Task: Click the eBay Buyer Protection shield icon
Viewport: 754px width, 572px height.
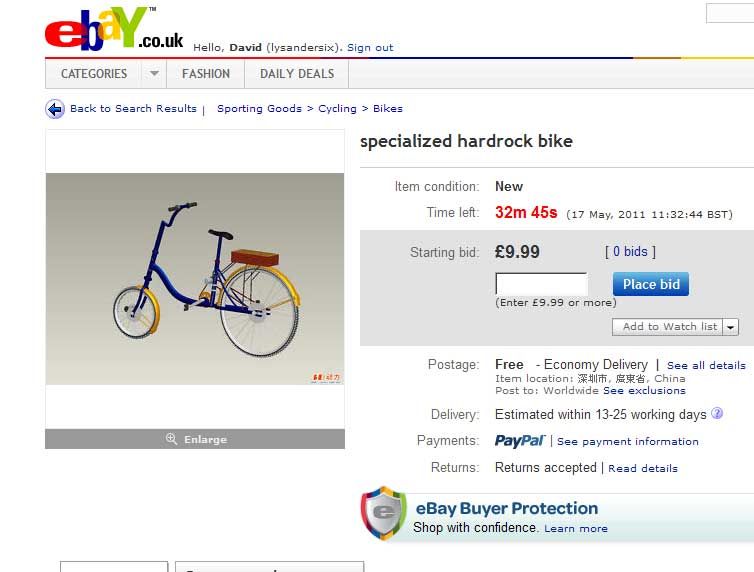Action: [384, 513]
